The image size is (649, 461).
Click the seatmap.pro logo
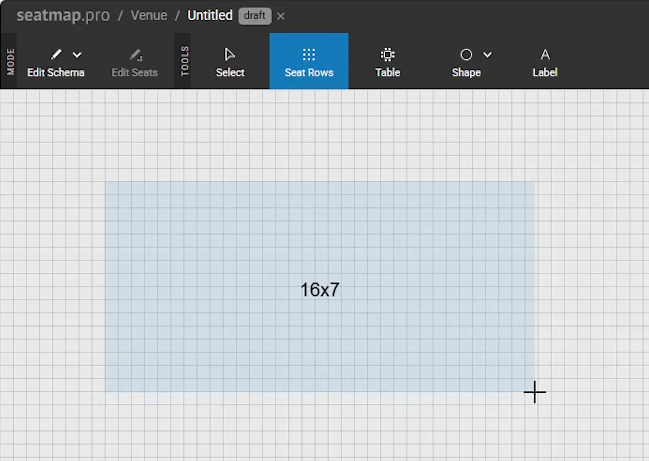pos(63,16)
